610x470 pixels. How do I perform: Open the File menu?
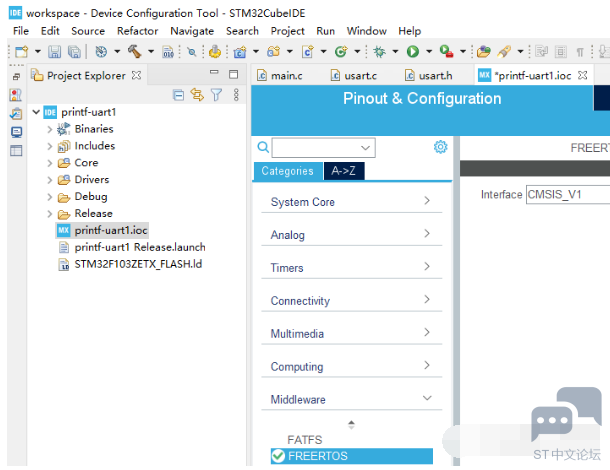tap(21, 31)
